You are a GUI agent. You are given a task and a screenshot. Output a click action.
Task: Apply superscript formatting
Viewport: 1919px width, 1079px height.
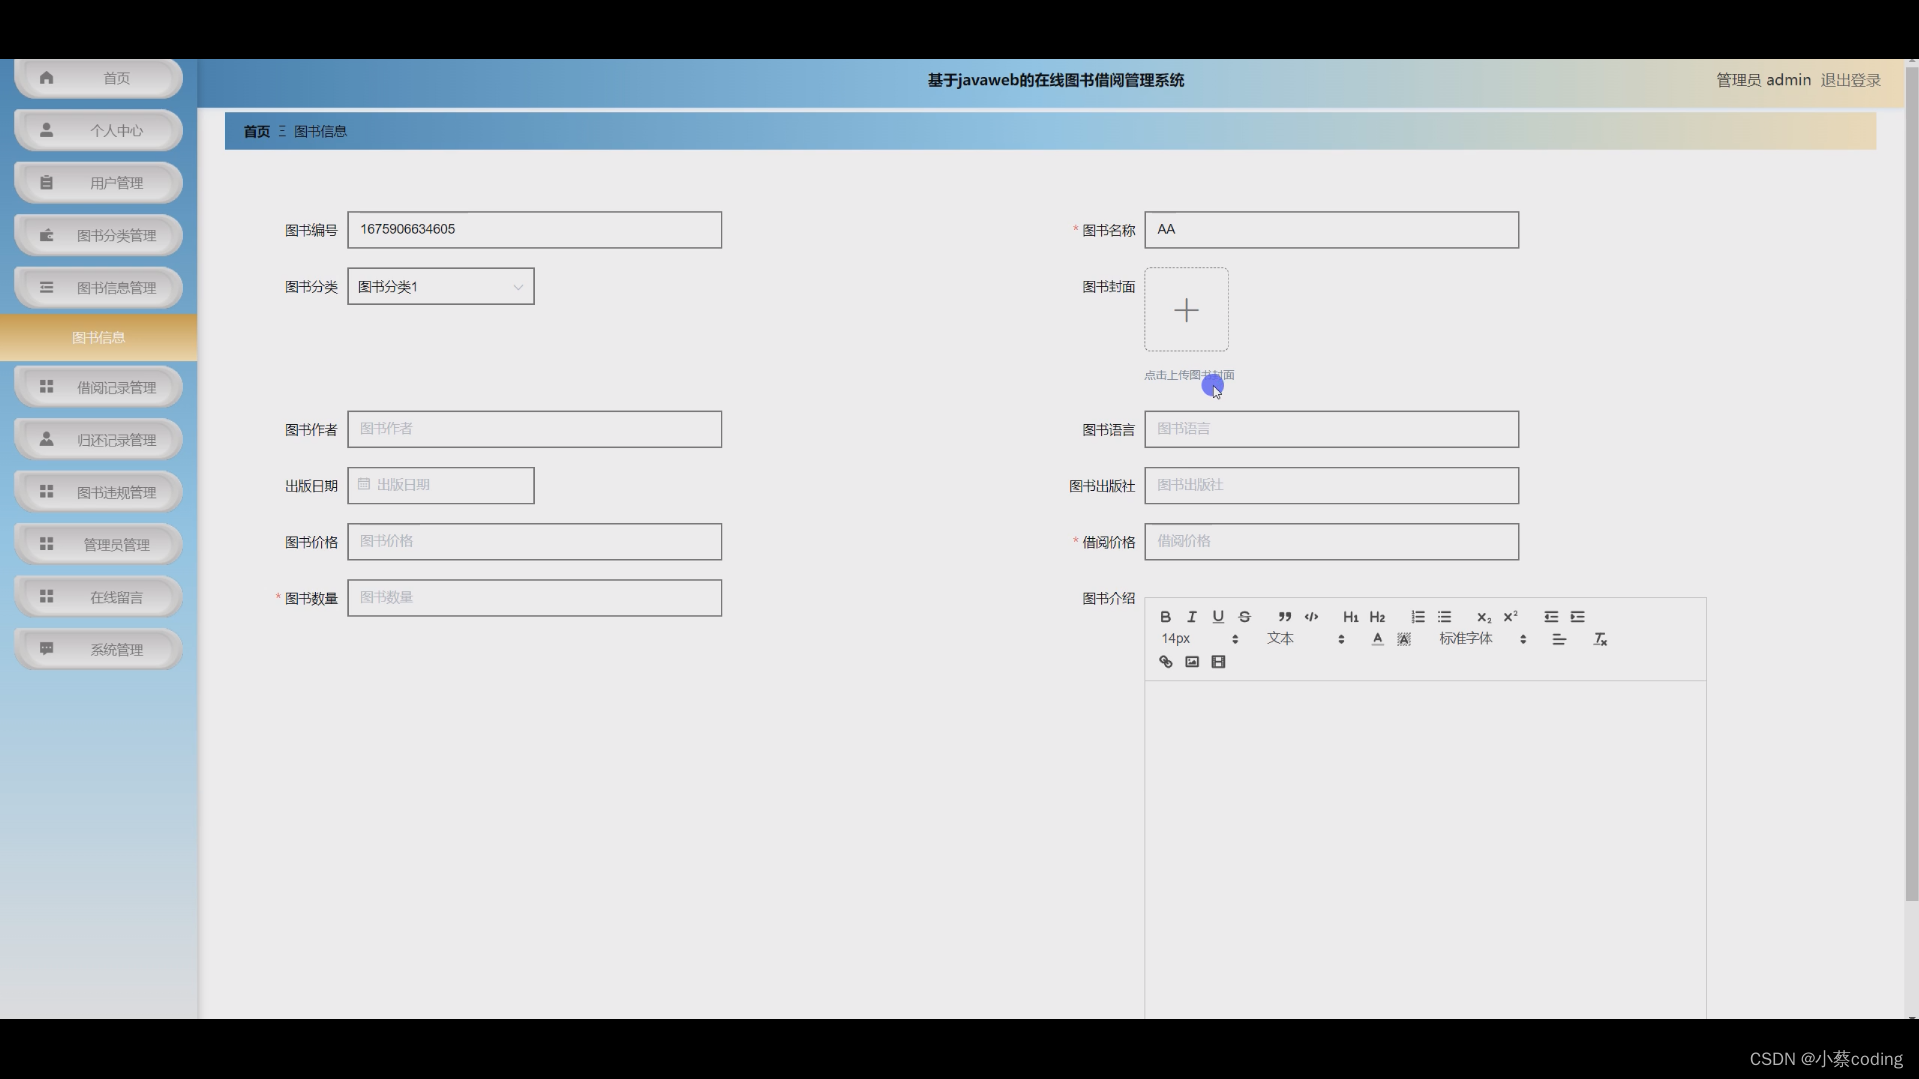(1510, 617)
